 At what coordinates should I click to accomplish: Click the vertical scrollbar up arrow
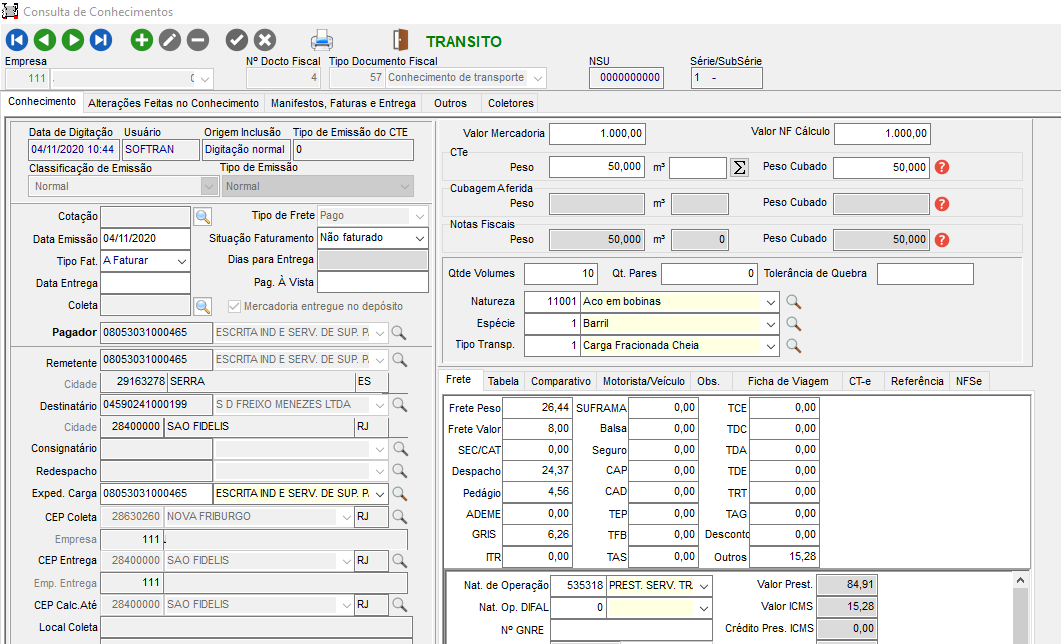(x=1020, y=579)
